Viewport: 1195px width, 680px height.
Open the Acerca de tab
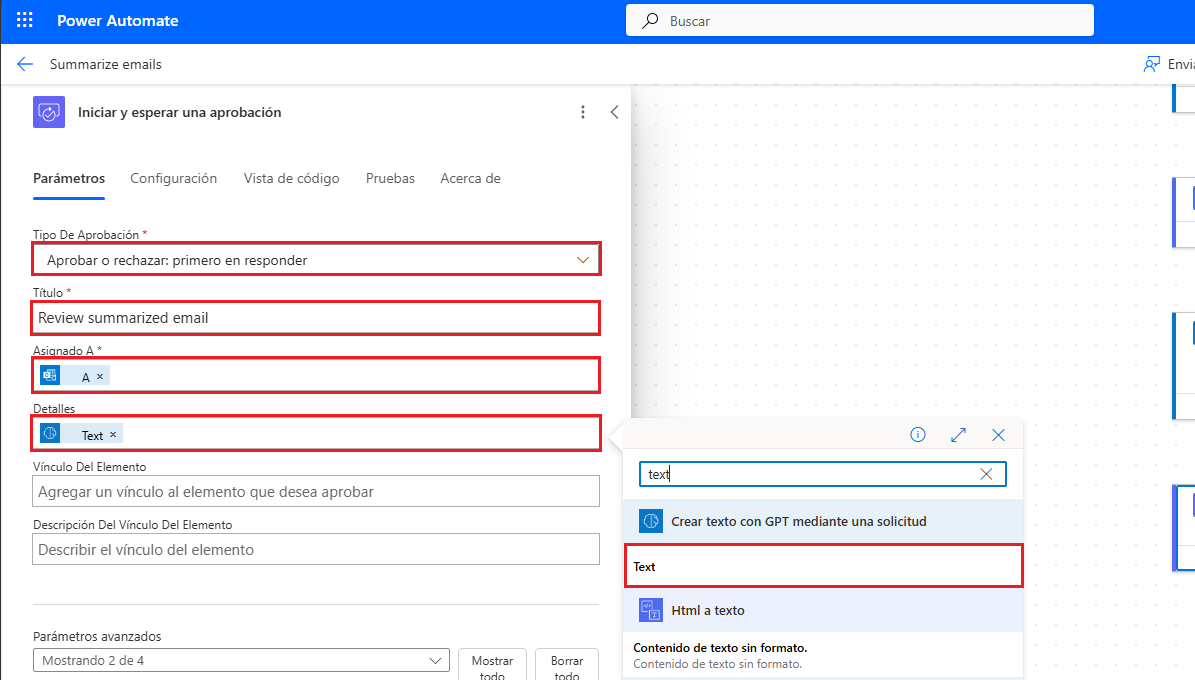(x=470, y=178)
